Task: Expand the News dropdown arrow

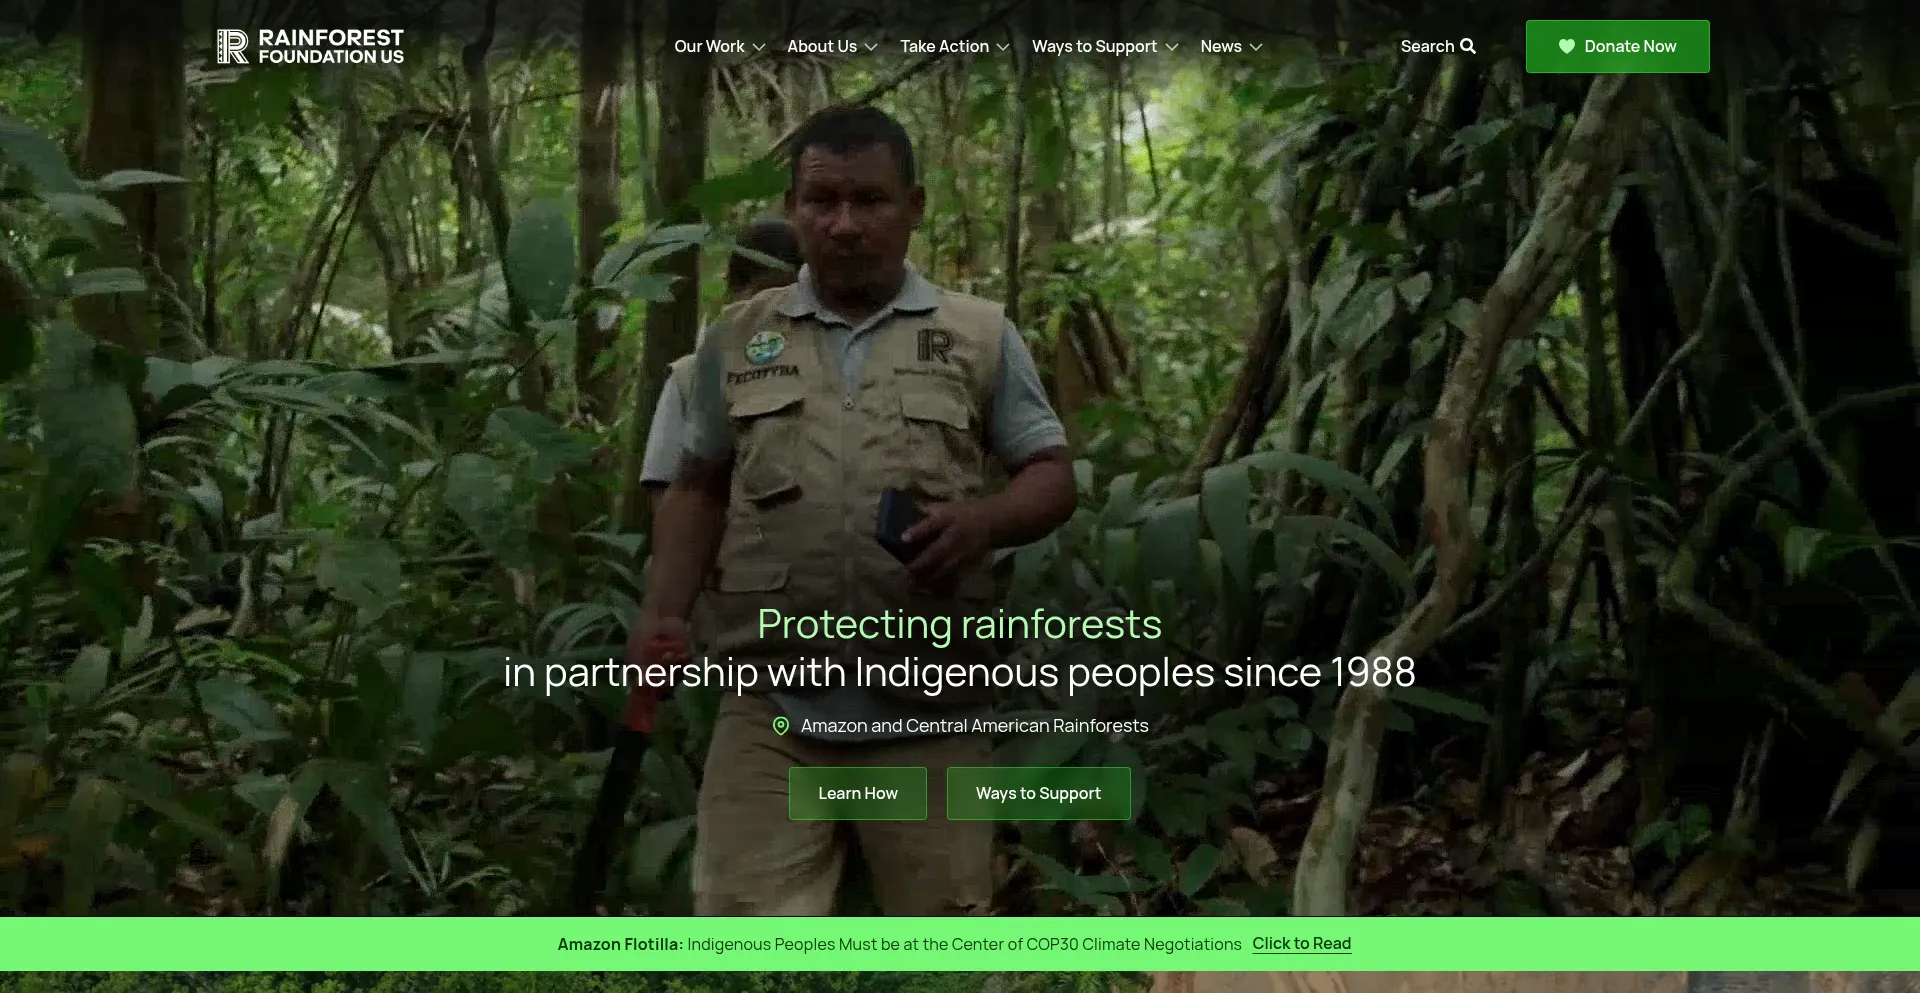Action: point(1256,47)
